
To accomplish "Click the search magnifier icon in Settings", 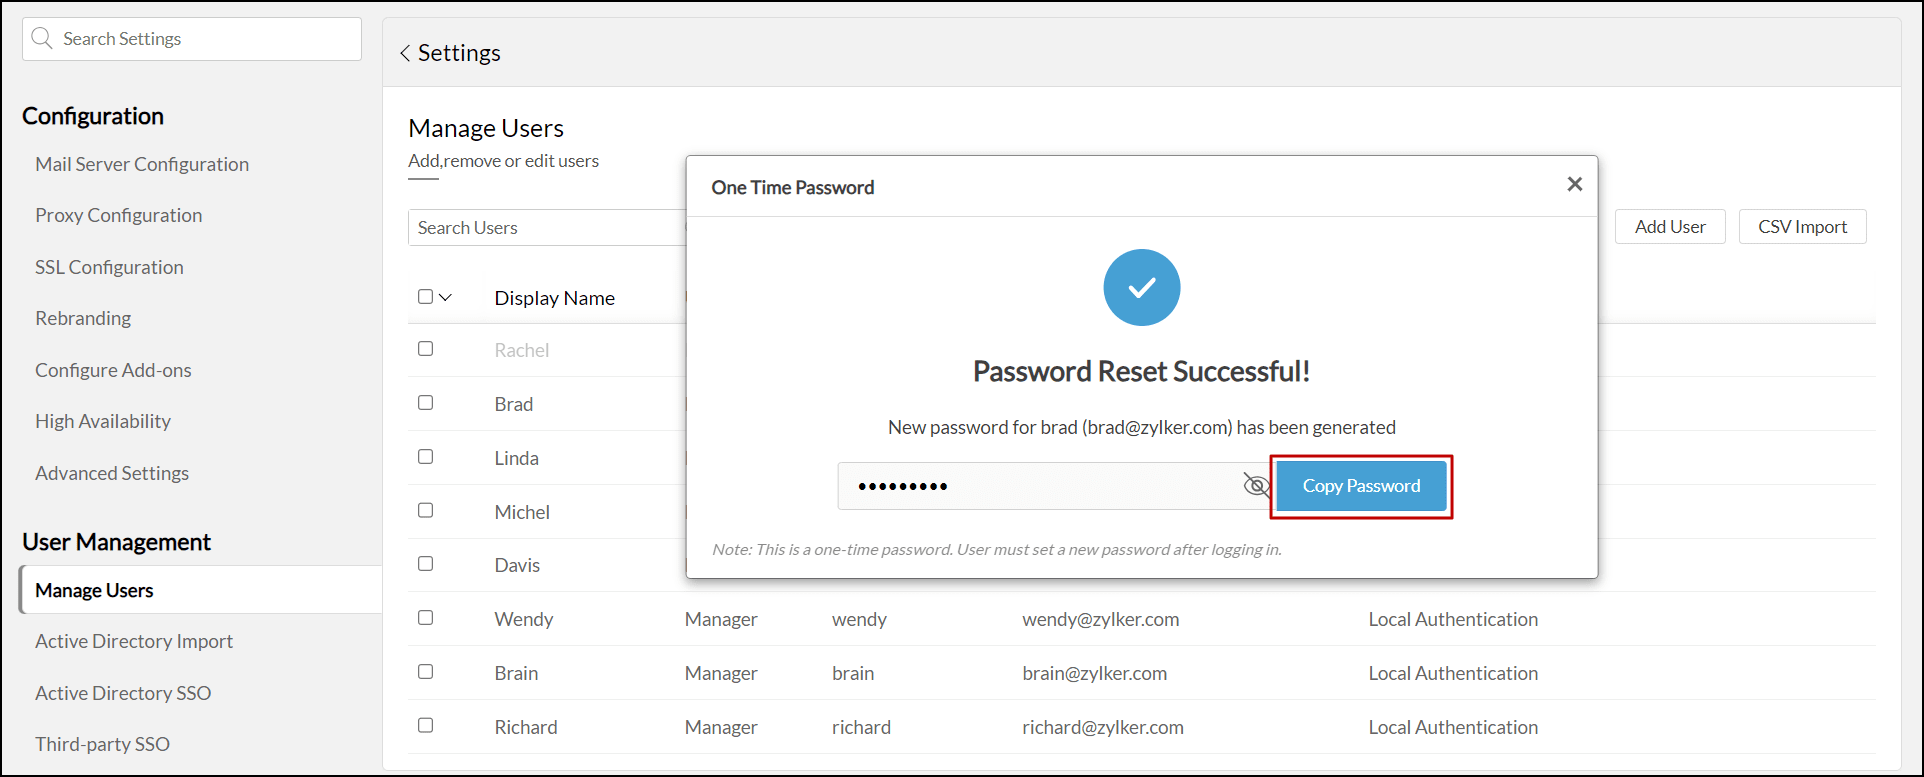I will pyautogui.click(x=42, y=39).
